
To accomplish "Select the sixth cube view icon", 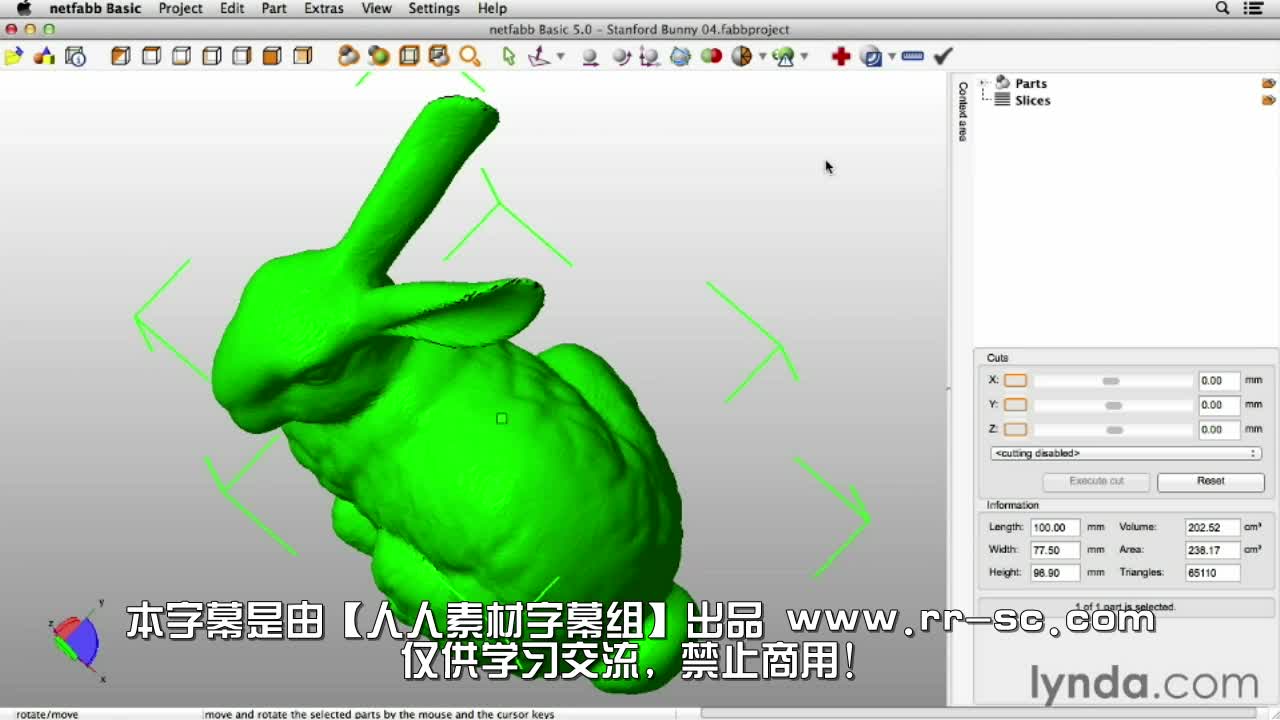I will 272,56.
